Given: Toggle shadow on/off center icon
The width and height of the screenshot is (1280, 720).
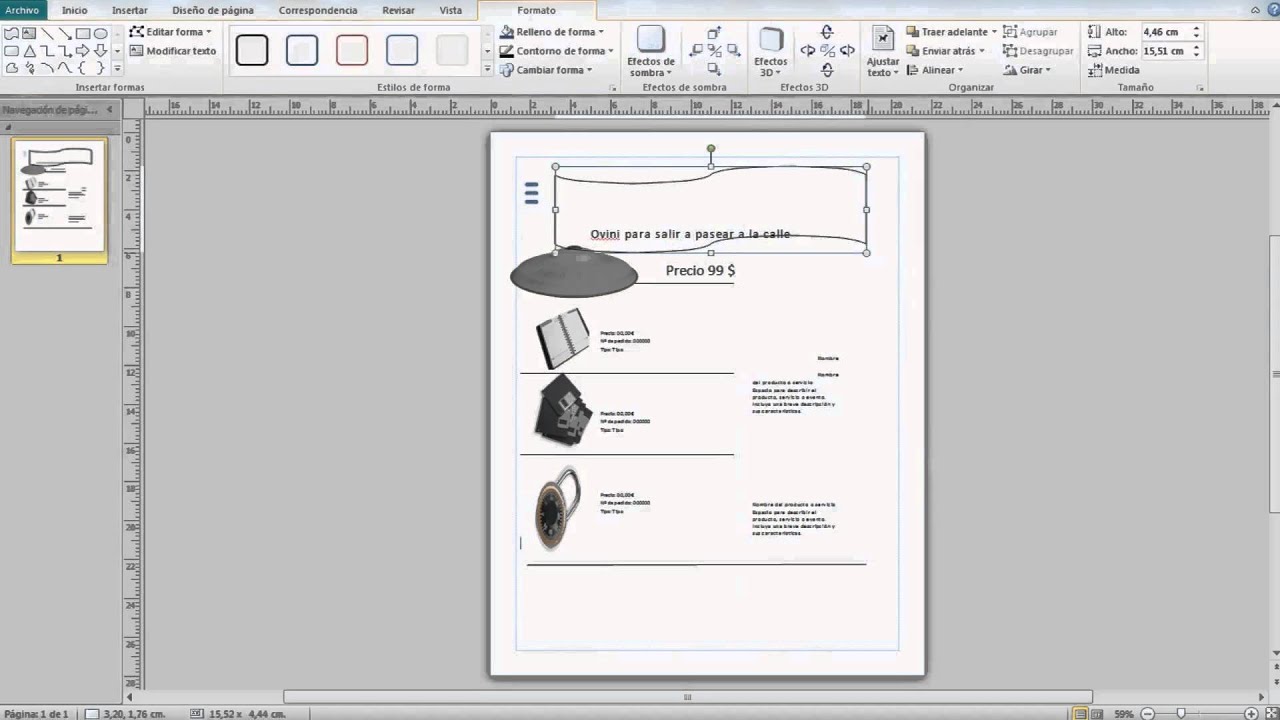Looking at the screenshot, I should (x=714, y=51).
